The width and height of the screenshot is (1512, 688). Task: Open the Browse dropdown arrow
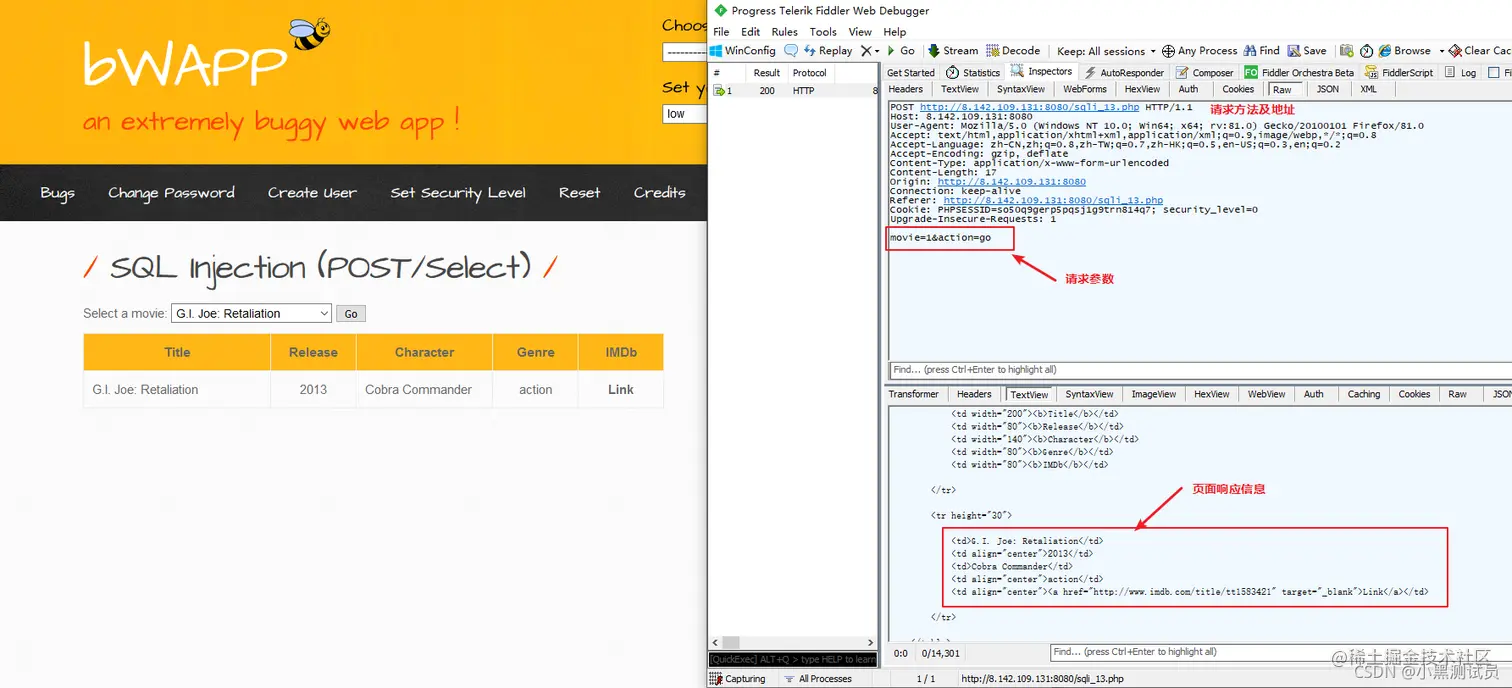click(x=1441, y=50)
